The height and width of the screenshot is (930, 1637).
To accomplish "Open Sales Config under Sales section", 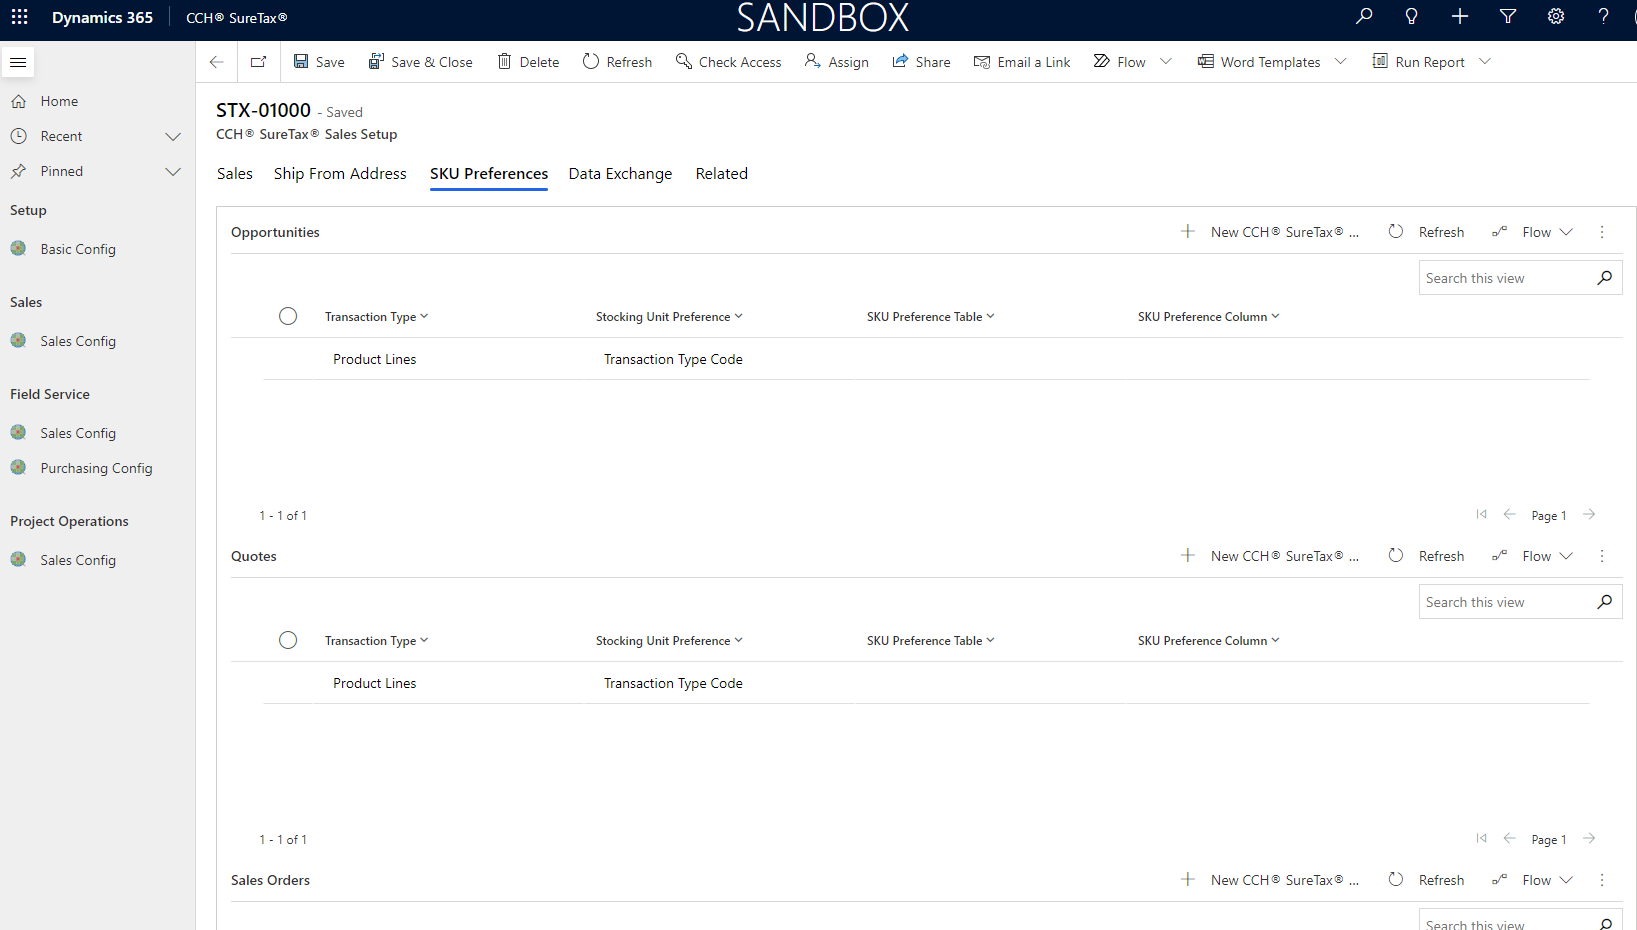I will pos(78,341).
